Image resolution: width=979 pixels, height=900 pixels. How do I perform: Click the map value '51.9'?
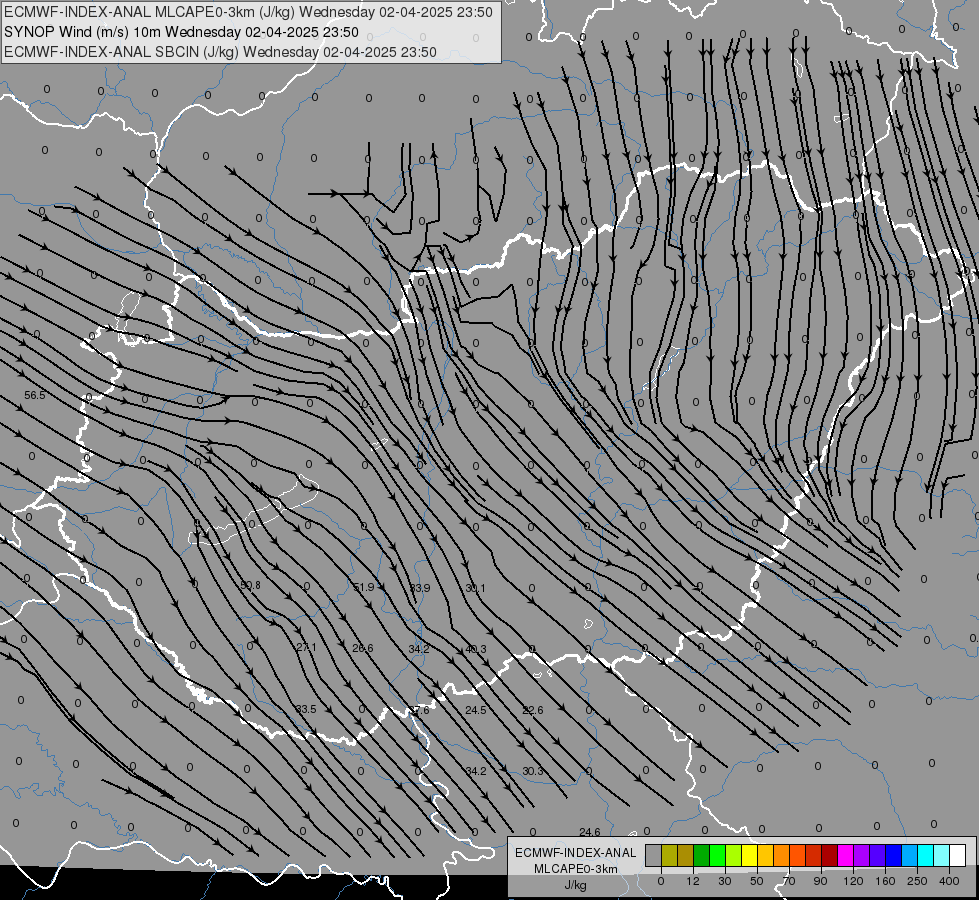click(363, 587)
